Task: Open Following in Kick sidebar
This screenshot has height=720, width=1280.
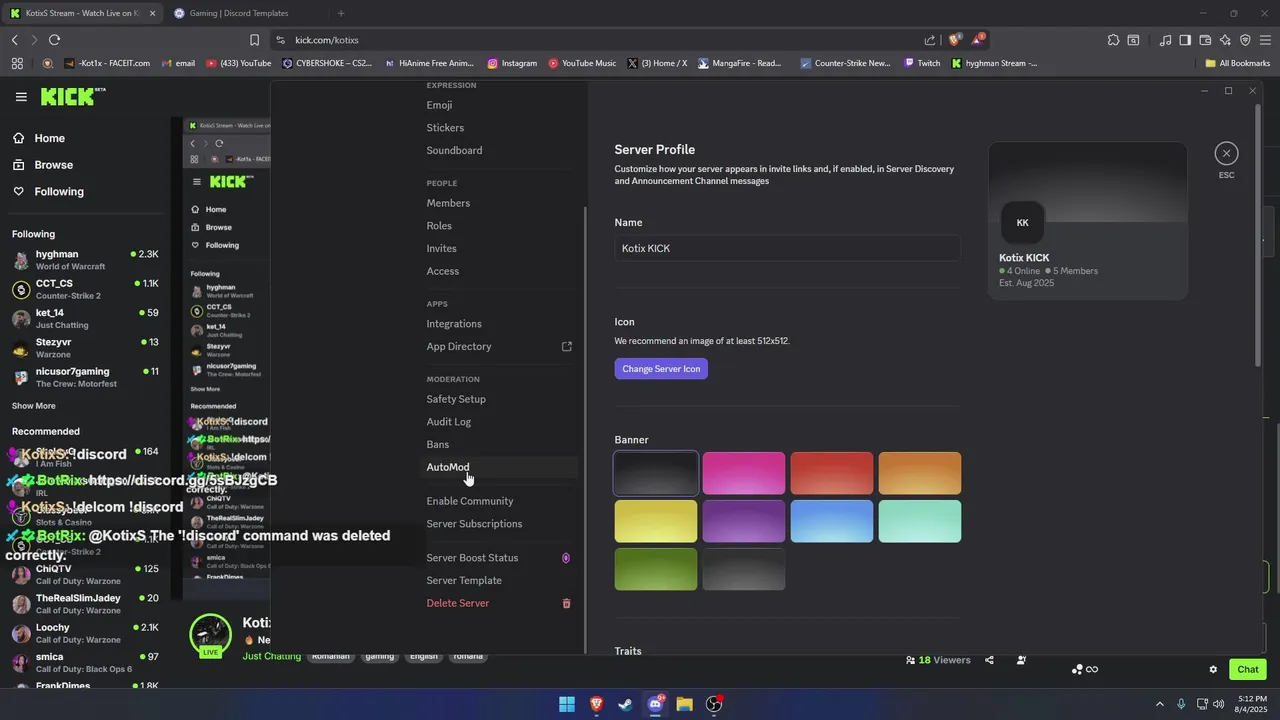Action: click(59, 191)
